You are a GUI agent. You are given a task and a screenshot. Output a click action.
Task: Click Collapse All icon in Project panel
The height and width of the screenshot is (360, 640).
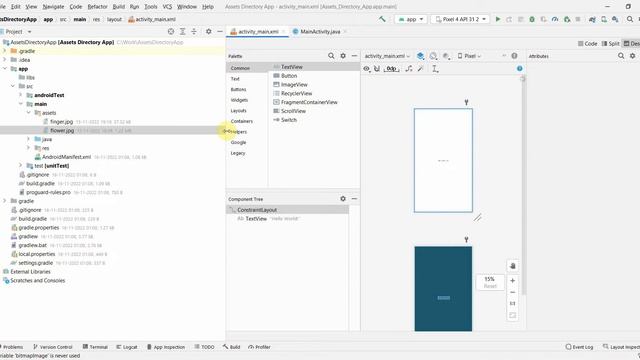click(x=194, y=31)
